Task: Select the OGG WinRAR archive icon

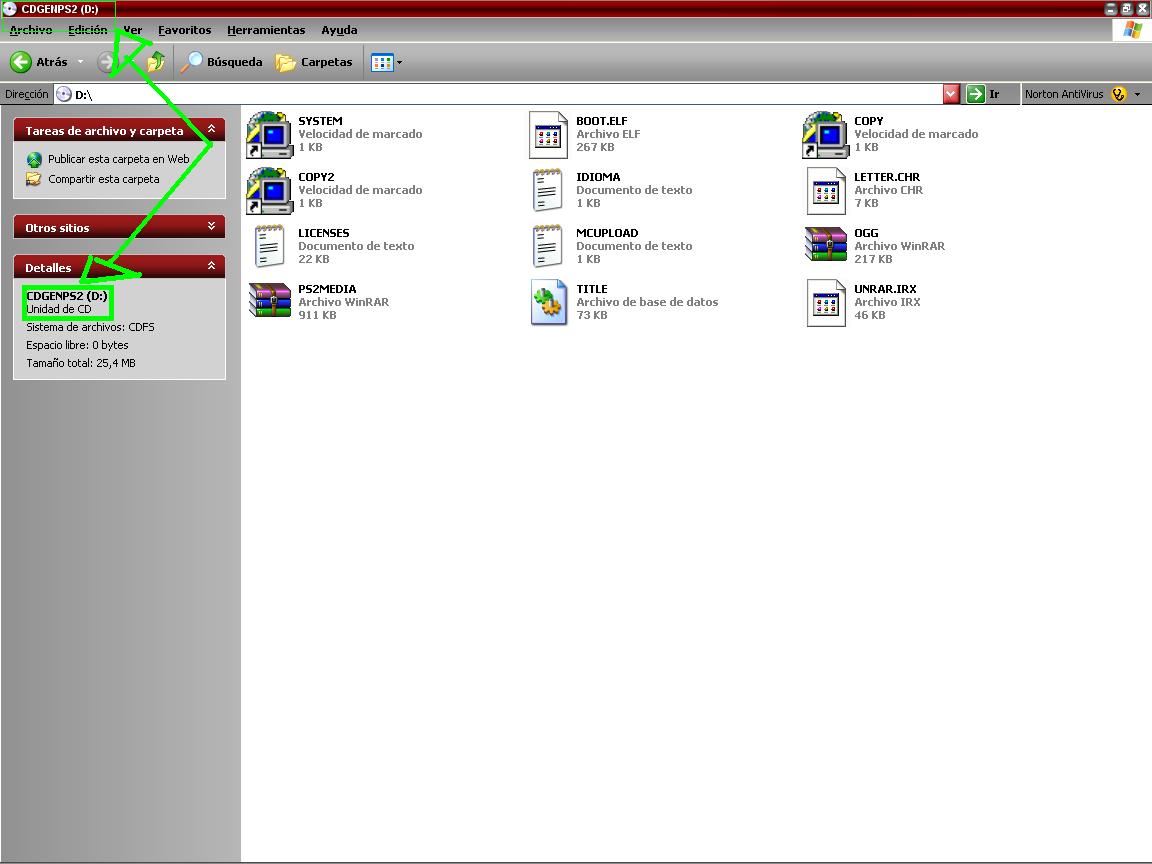Action: [x=826, y=245]
